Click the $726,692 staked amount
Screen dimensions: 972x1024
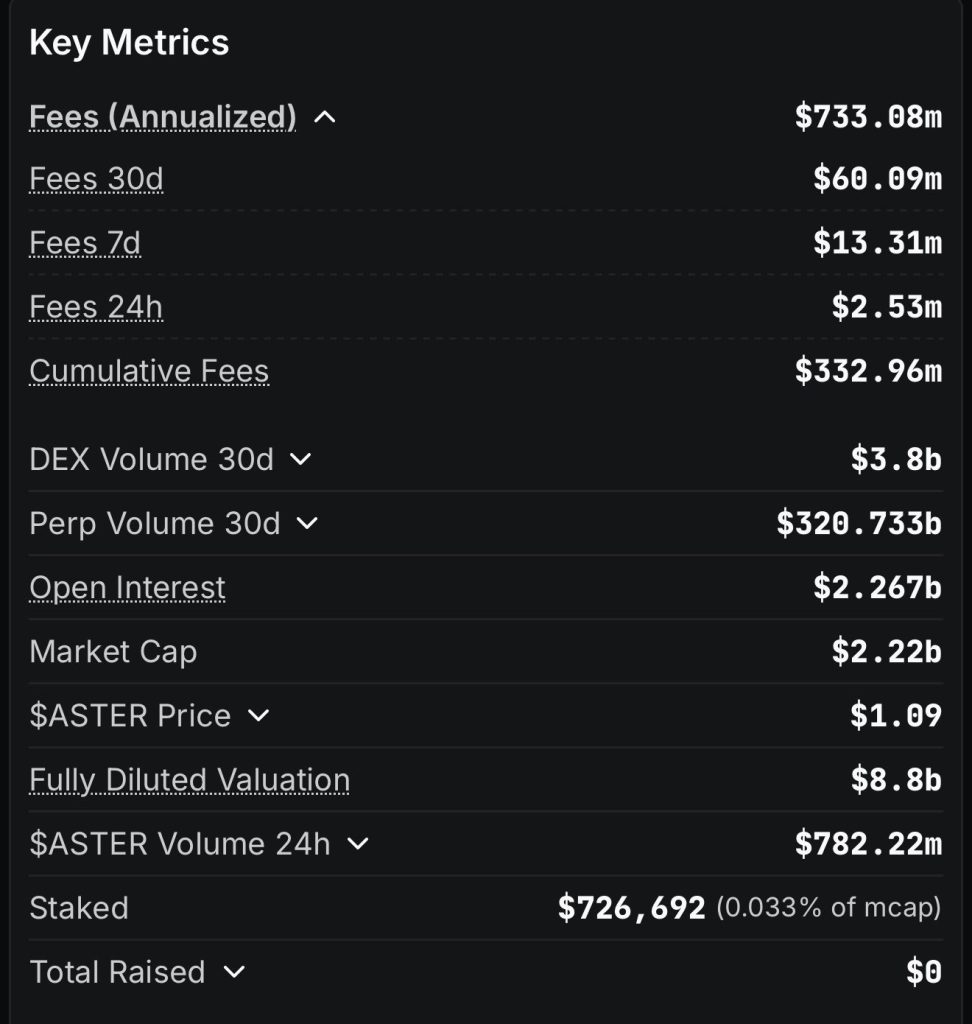pyautogui.click(x=632, y=908)
